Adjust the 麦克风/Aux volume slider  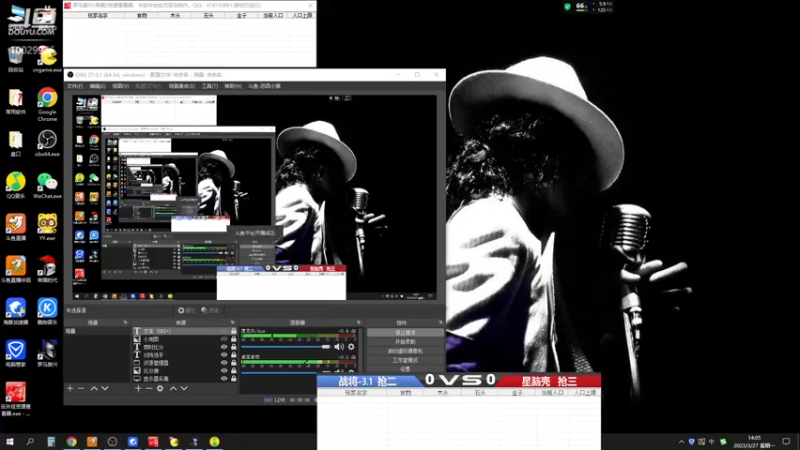tap(286, 347)
